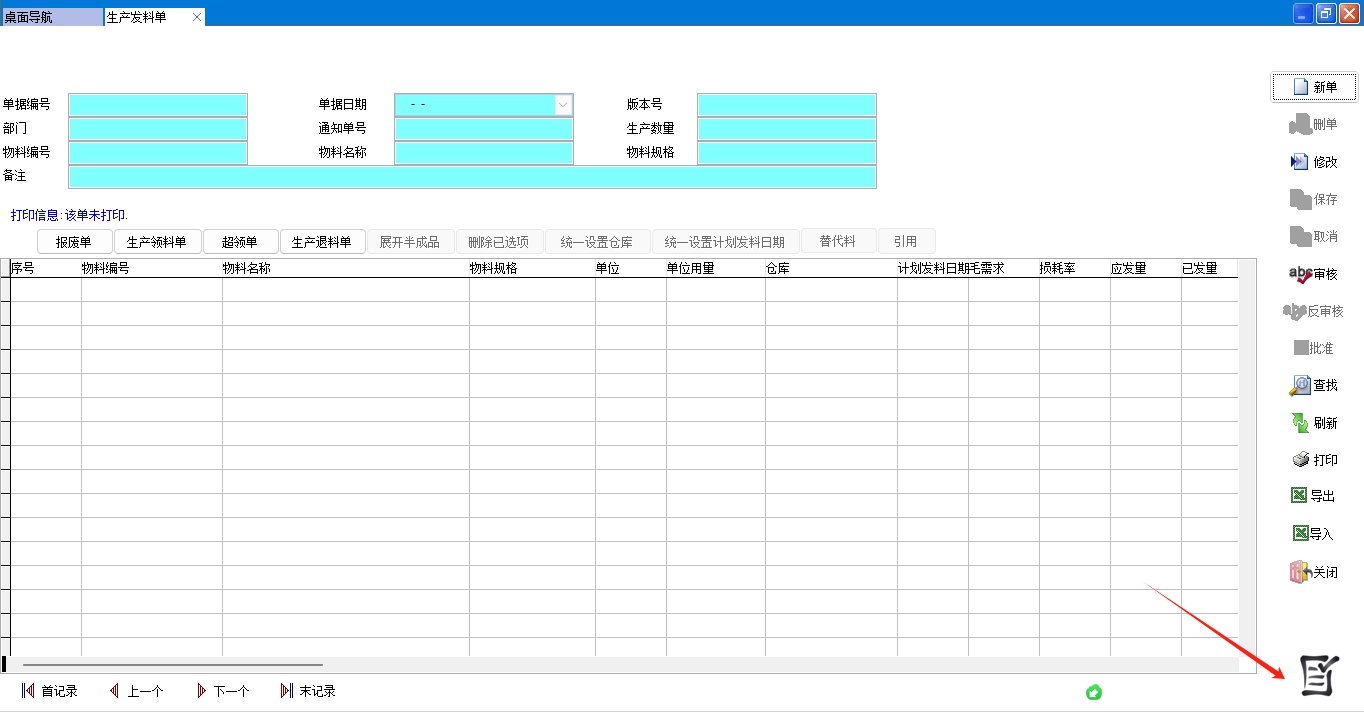Open 查找 (search) with magnifier icon
Image resolution: width=1364 pixels, height=712 pixels.
(1299, 386)
